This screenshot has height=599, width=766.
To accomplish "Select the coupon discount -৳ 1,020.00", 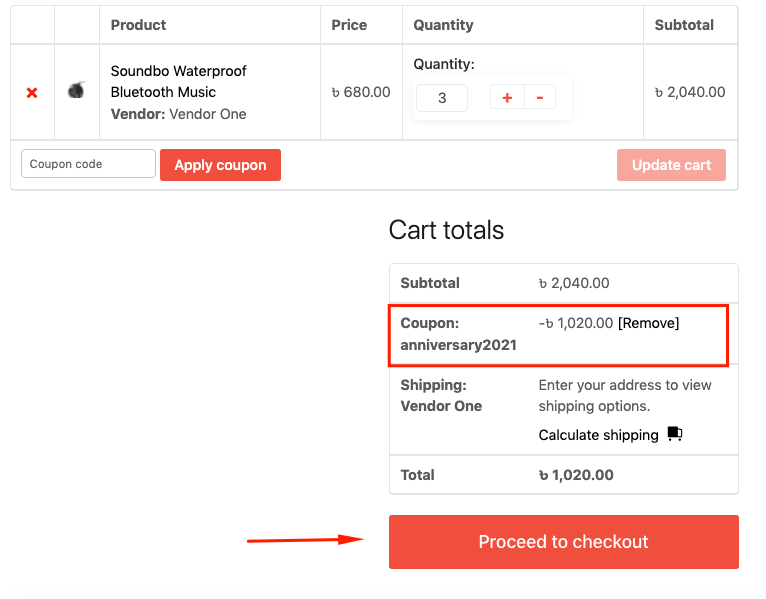I will click(575, 323).
